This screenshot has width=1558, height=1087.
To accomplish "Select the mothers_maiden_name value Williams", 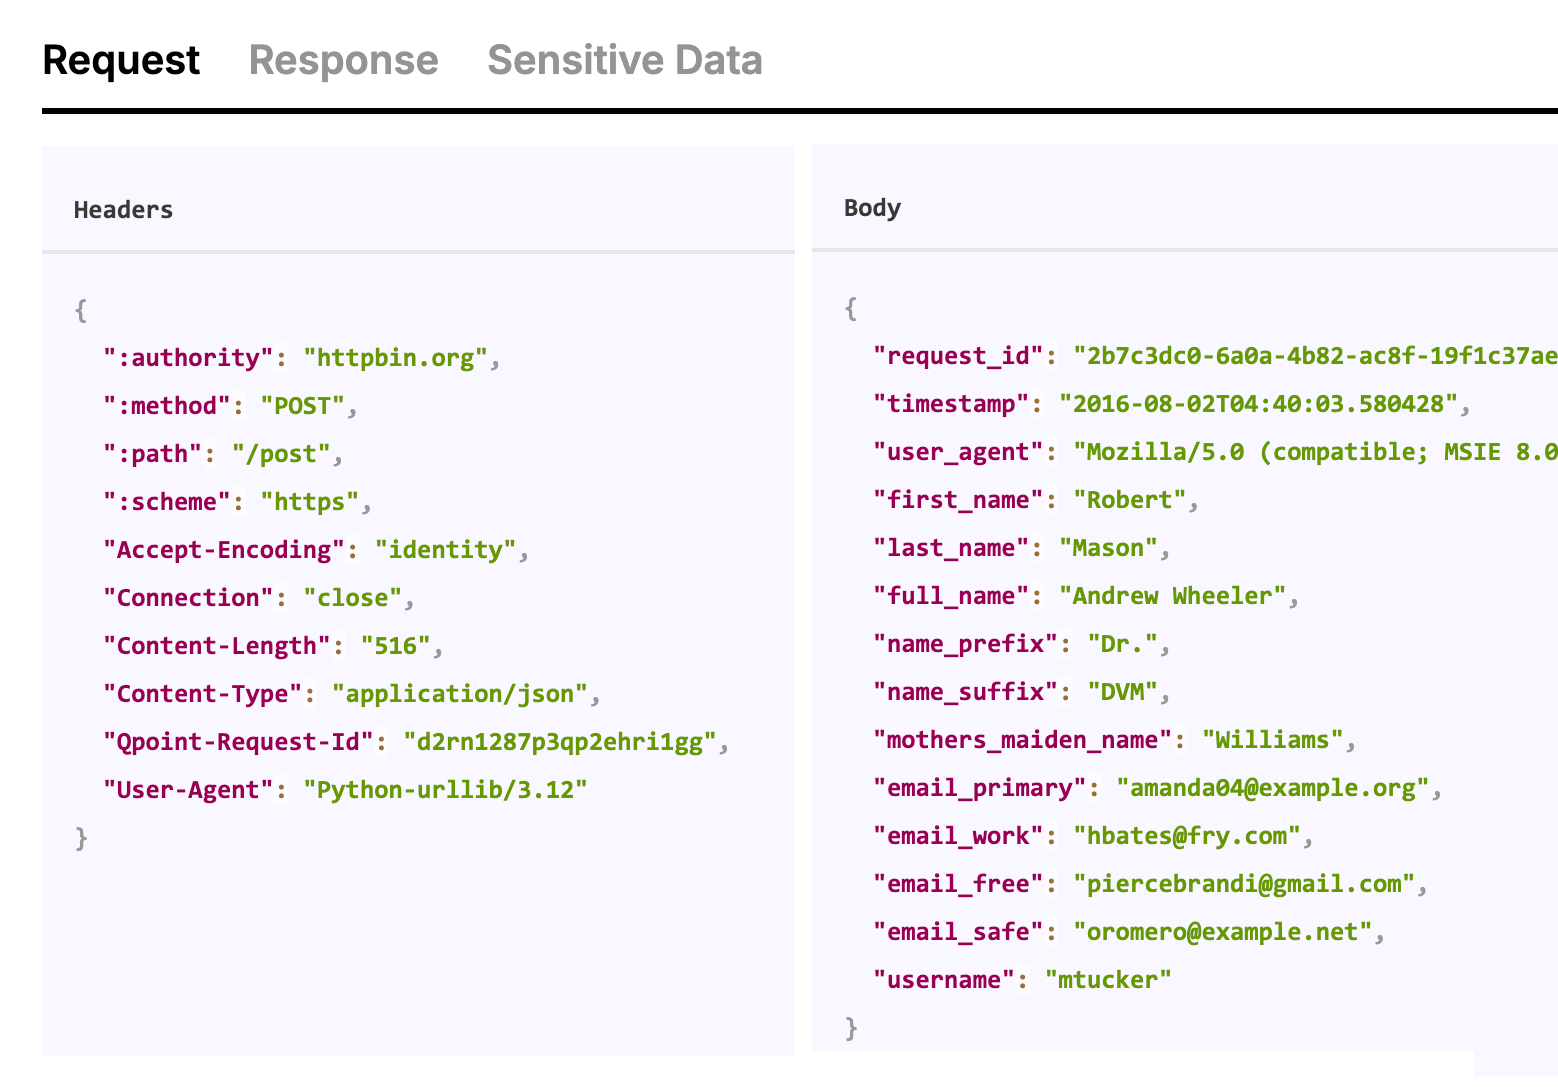I will [x=1273, y=739].
